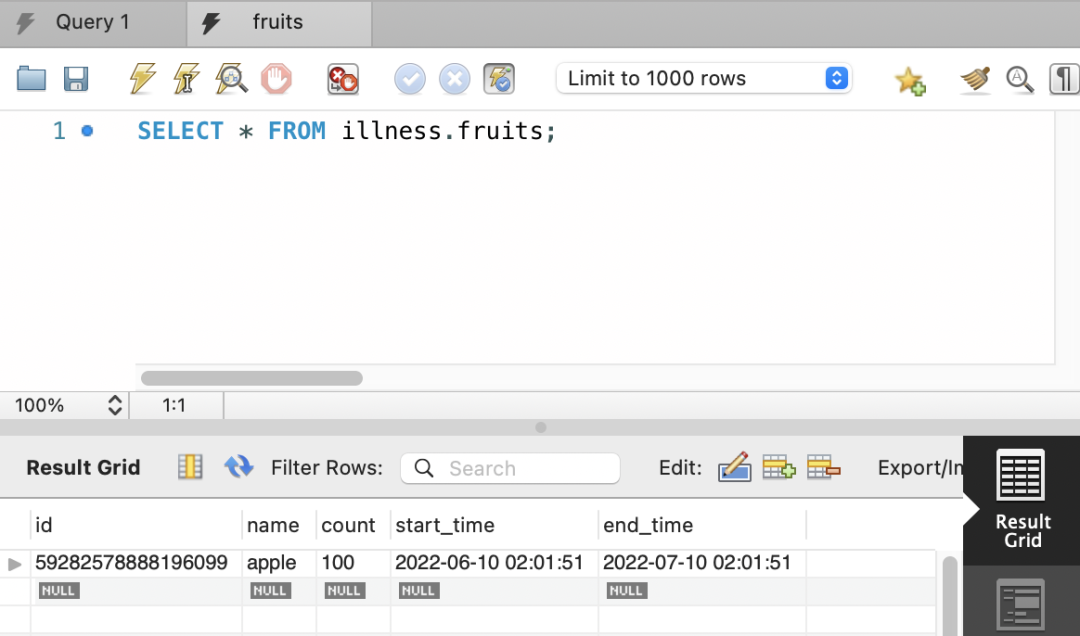This screenshot has width=1080, height=636.
Task: Stop query execution red hand icon
Action: (276, 79)
